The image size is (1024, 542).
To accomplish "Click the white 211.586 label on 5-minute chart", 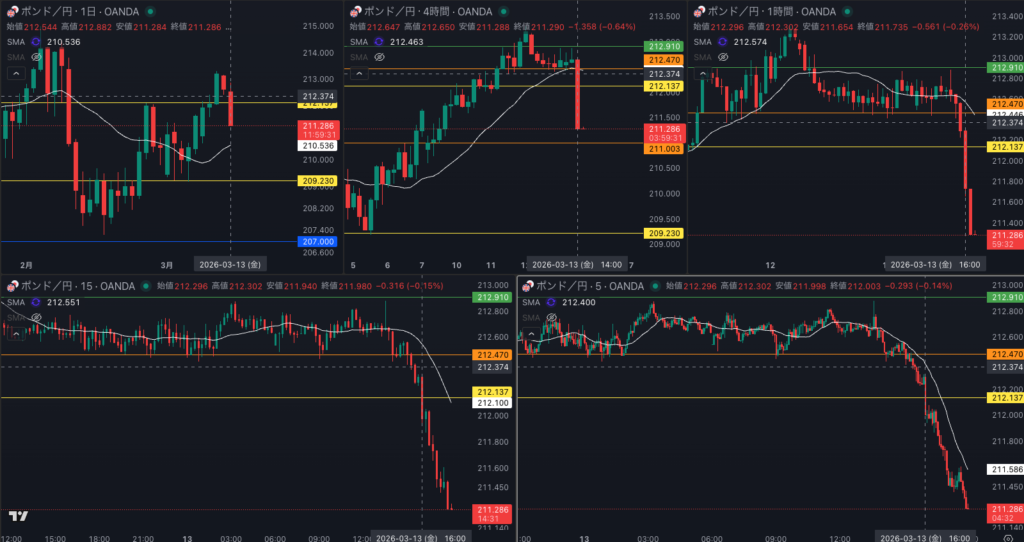I will pyautogui.click(x=1006, y=470).
